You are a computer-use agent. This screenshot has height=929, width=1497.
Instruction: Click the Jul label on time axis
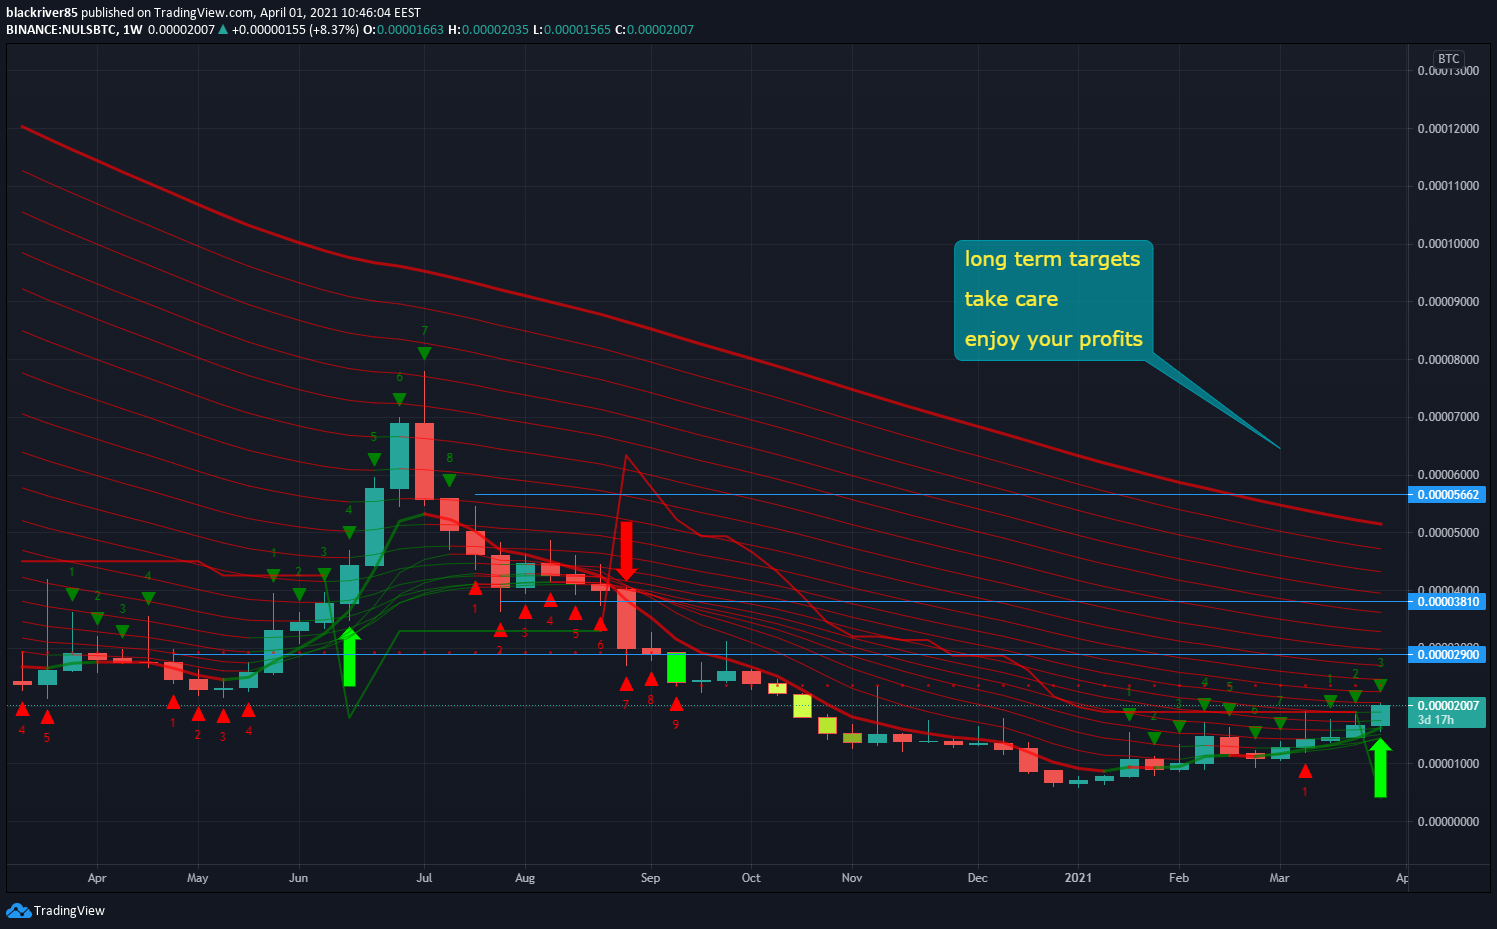424,878
